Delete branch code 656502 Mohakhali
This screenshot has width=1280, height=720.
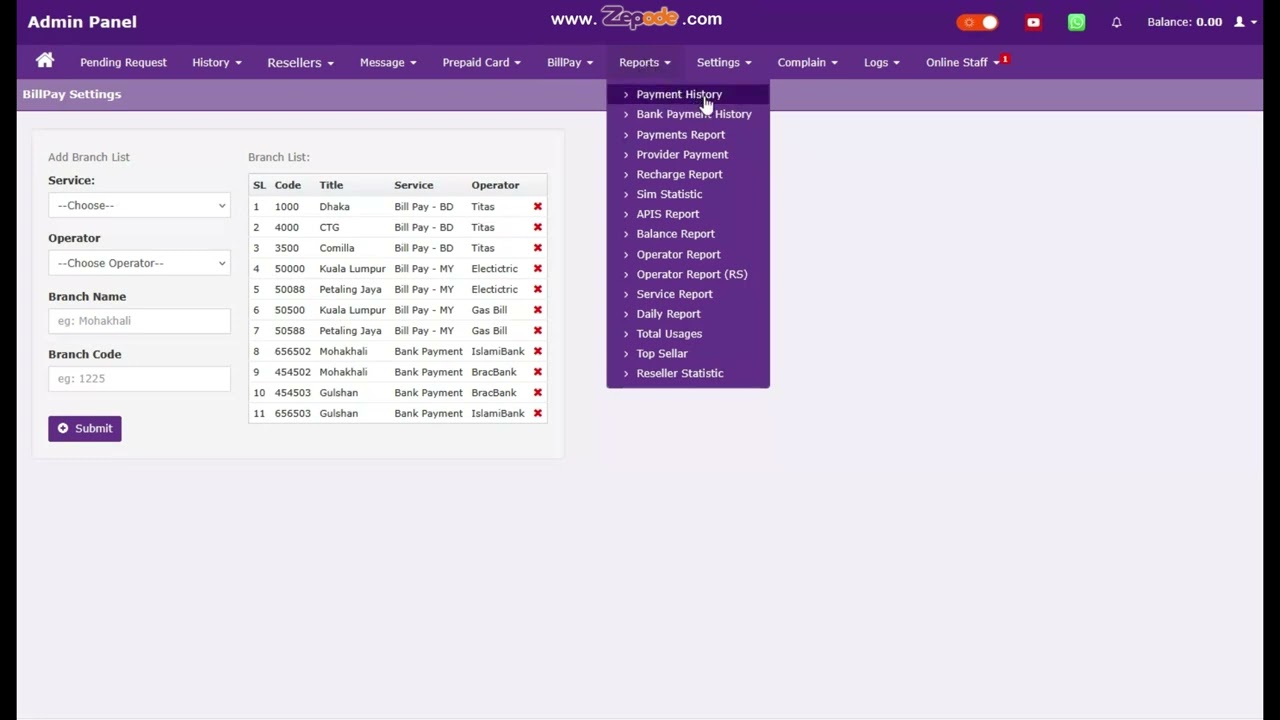(537, 351)
